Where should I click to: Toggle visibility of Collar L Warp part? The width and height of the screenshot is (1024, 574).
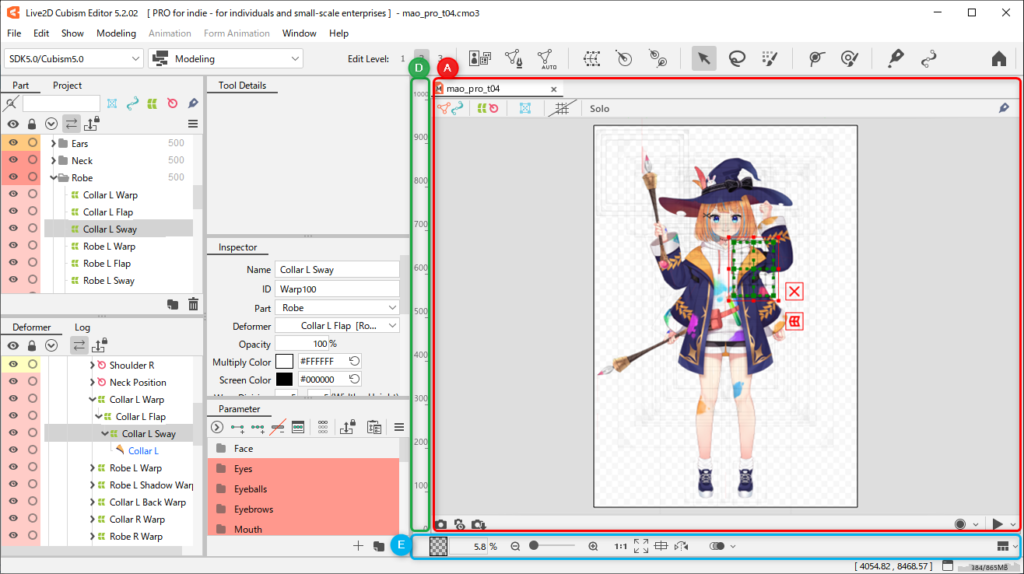coord(13,195)
